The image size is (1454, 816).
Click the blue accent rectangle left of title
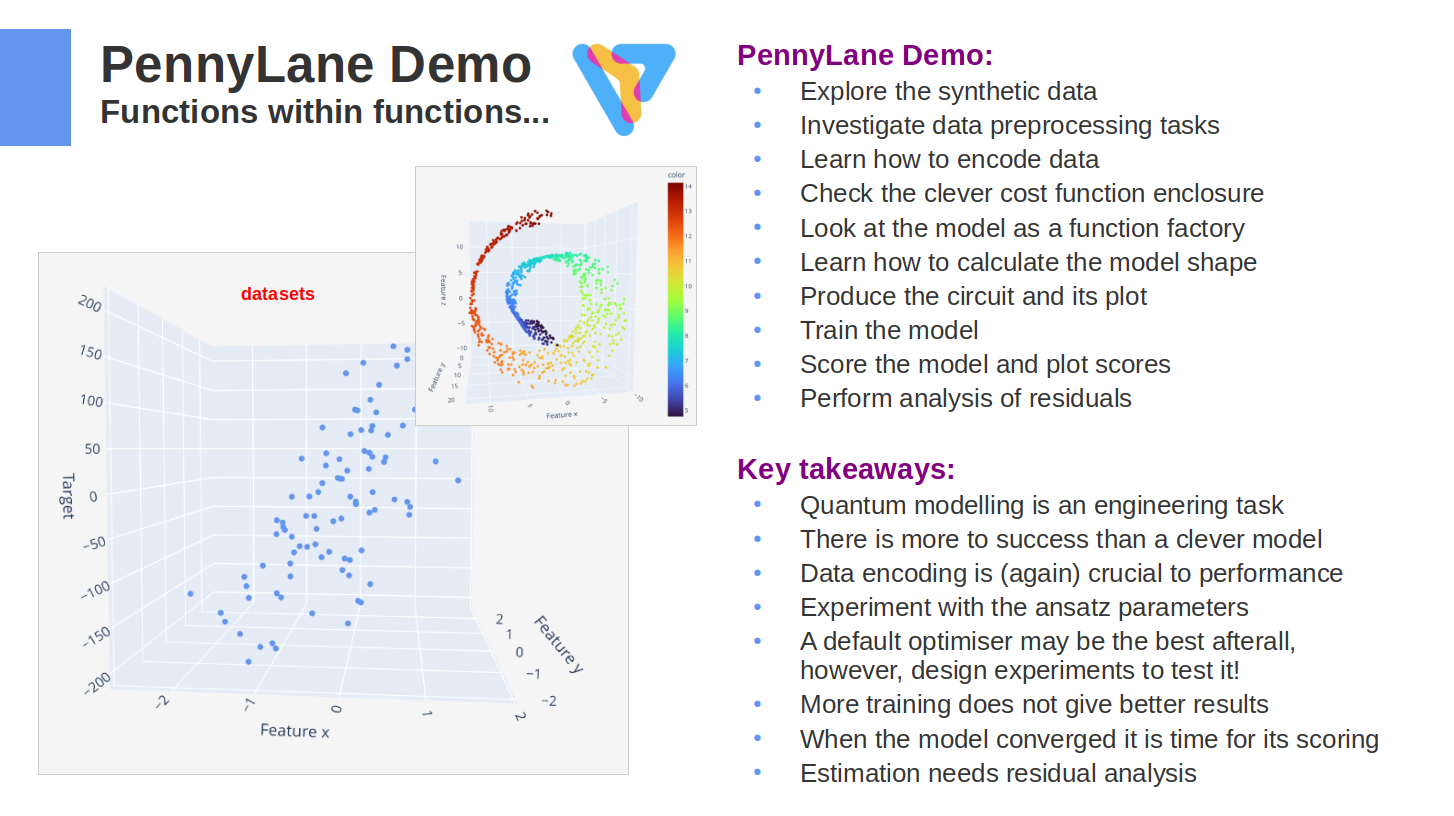click(x=35, y=87)
